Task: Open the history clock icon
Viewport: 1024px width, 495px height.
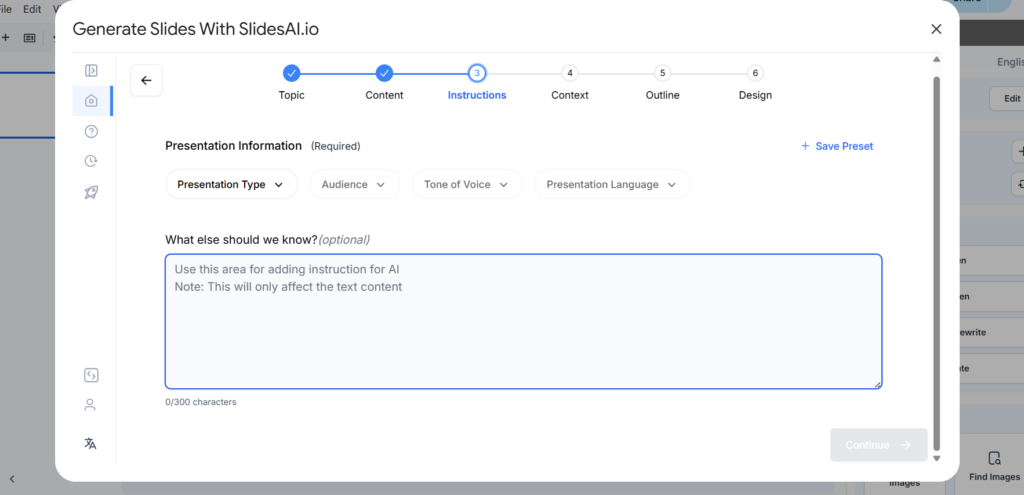Action: (91, 161)
